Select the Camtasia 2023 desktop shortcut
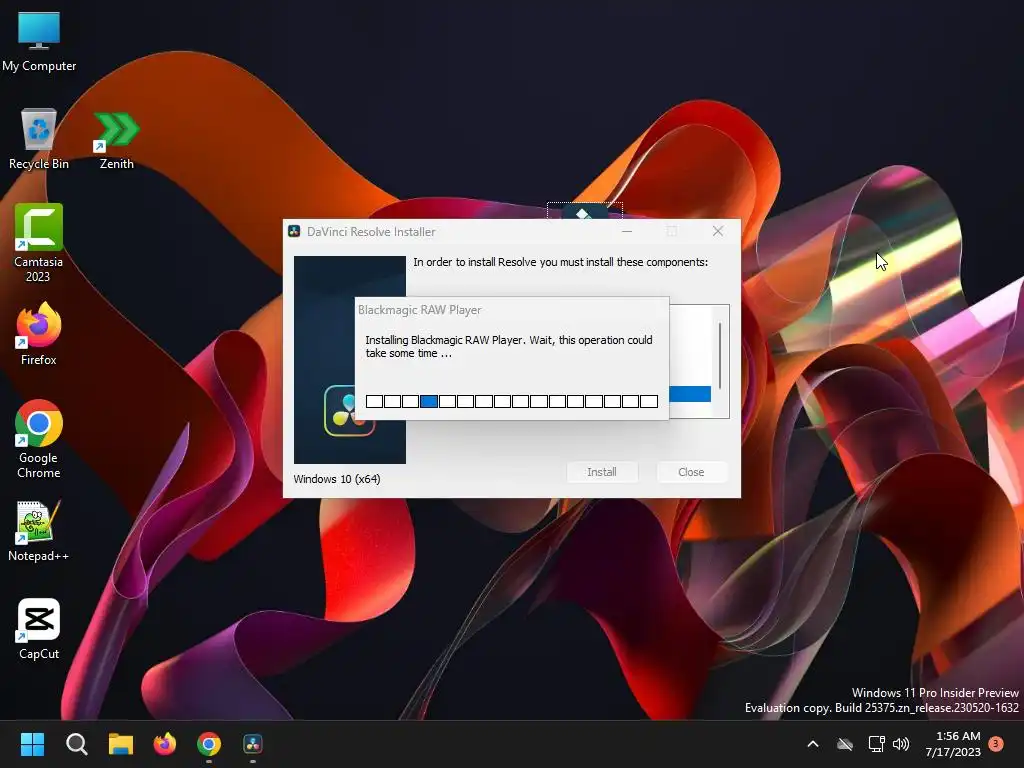This screenshot has height=768, width=1024. pos(39,243)
